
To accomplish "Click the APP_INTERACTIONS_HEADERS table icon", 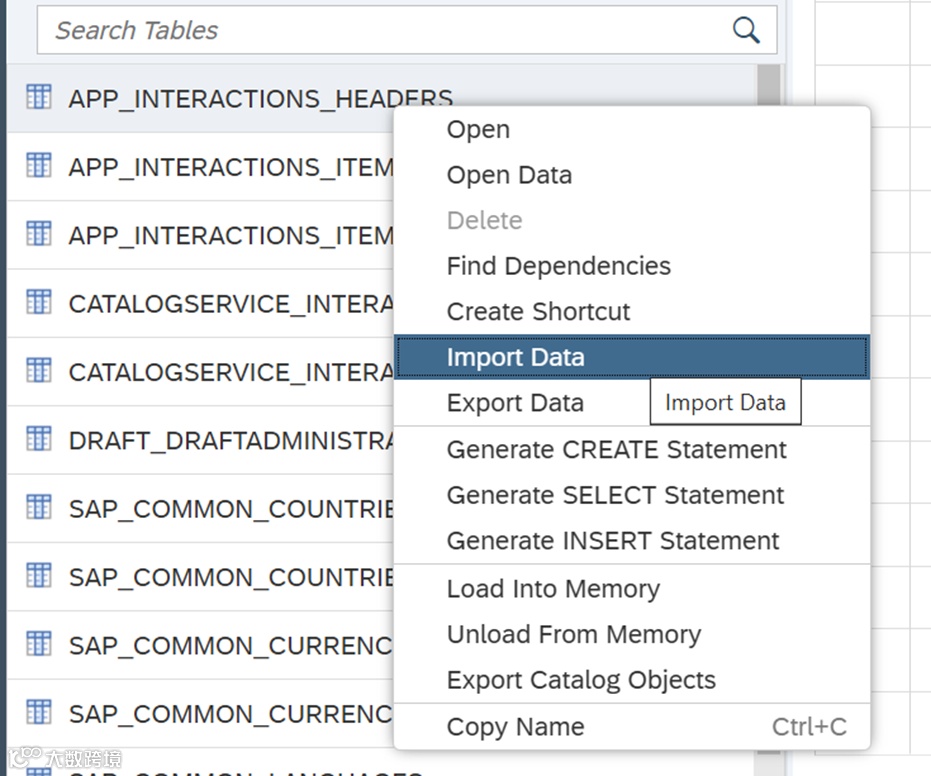I will tap(39, 97).
